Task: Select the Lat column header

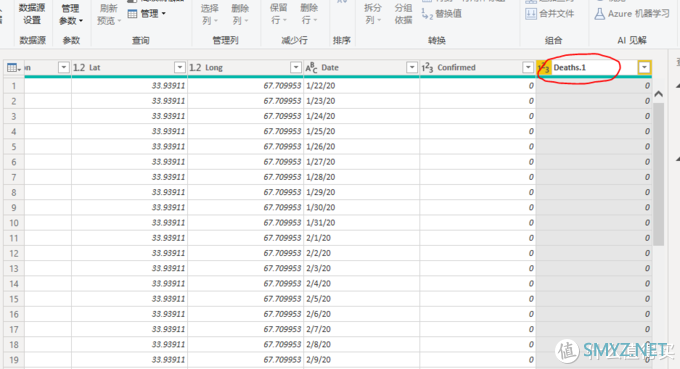Action: coord(129,68)
